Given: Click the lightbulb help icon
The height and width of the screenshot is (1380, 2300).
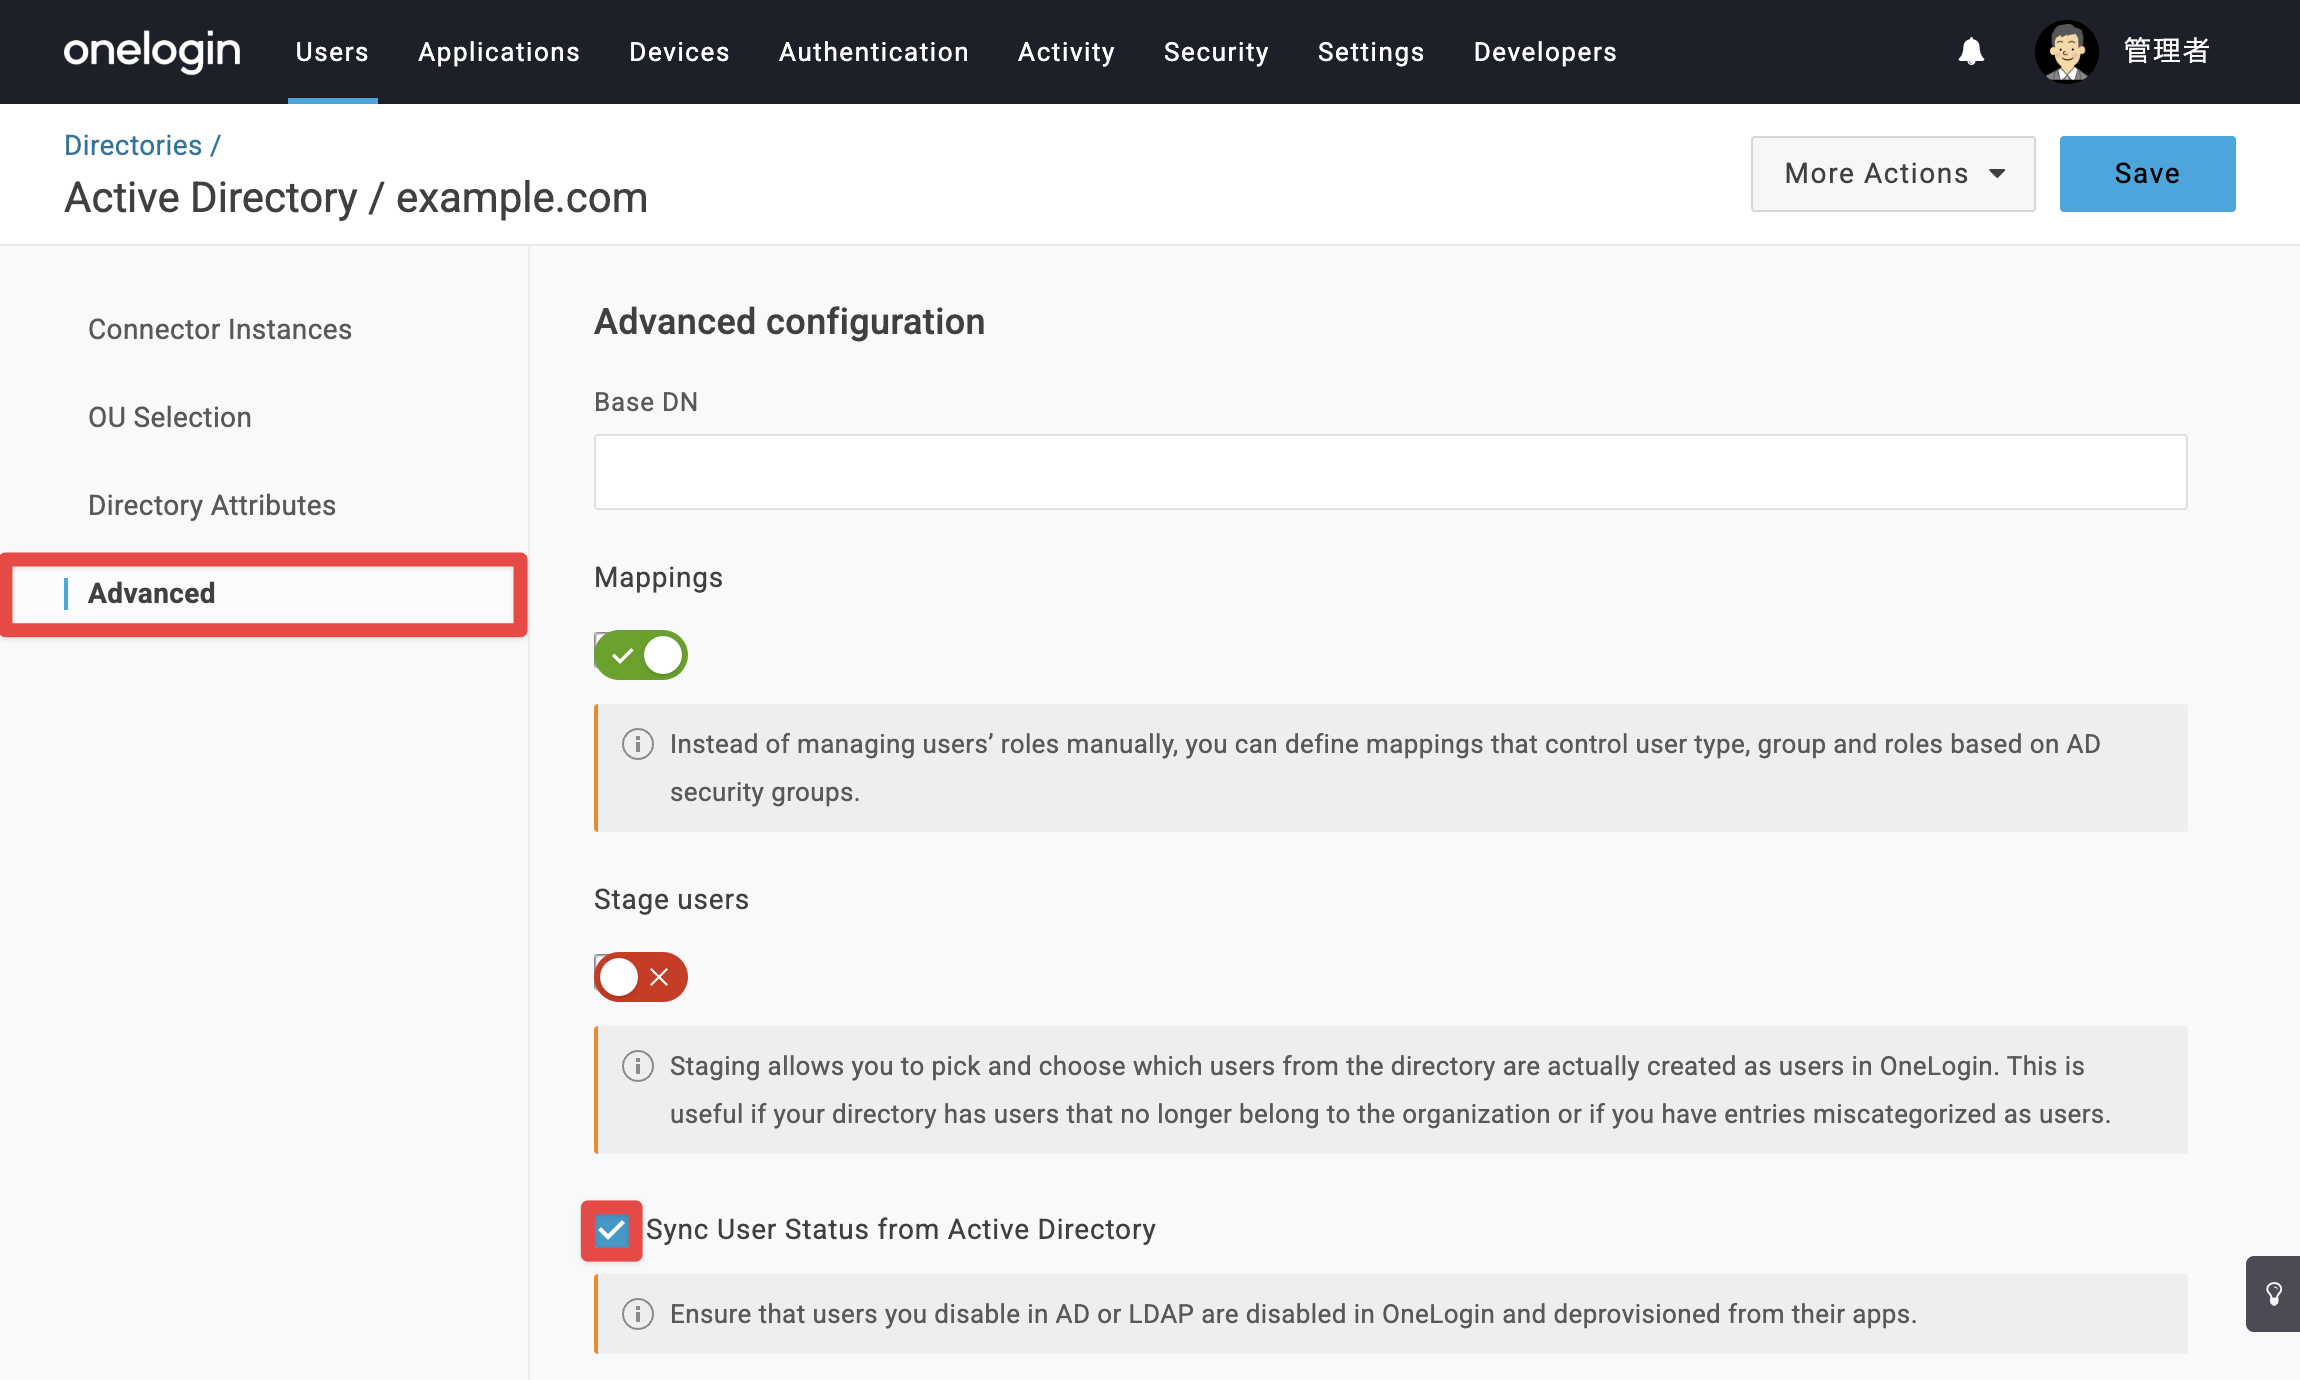Looking at the screenshot, I should pos(2274,1294).
